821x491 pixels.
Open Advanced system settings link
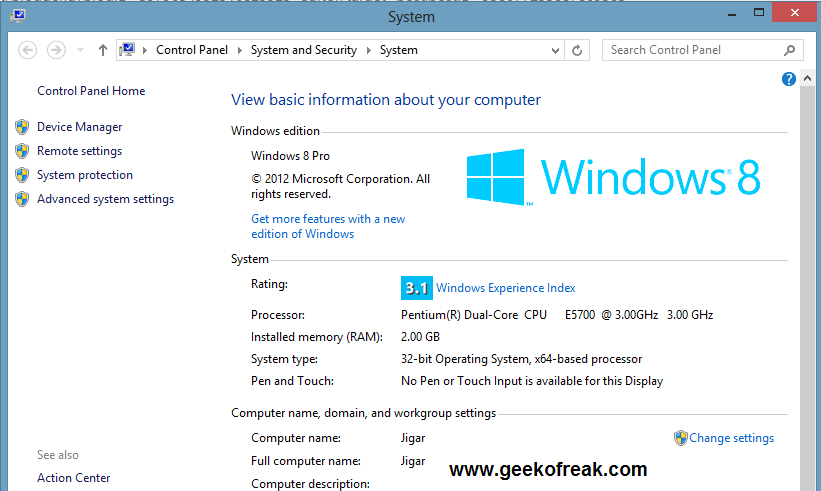point(105,199)
